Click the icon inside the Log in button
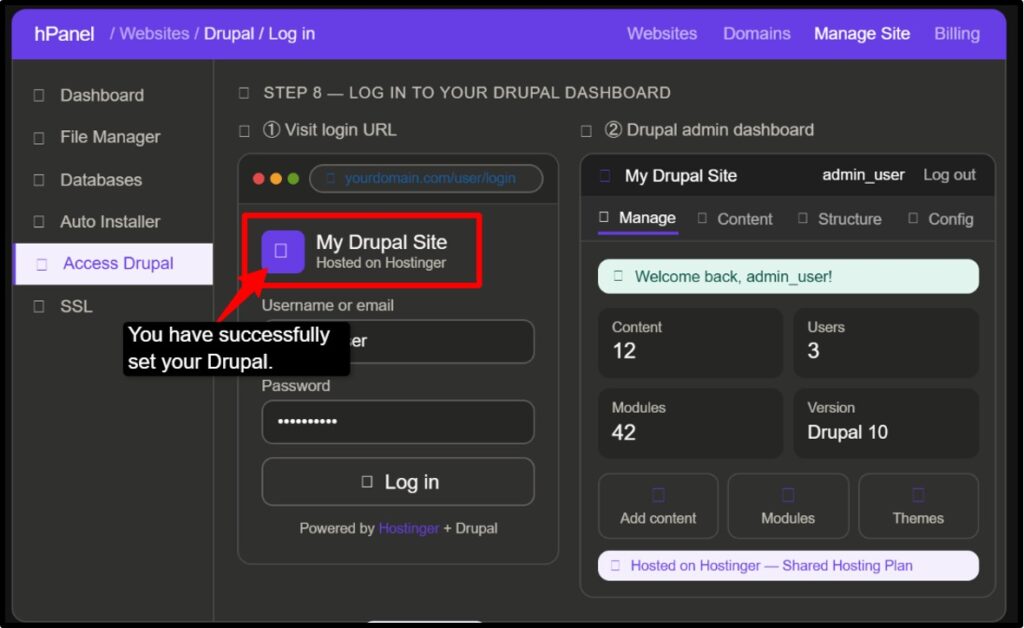The image size is (1024, 628). click(x=367, y=482)
